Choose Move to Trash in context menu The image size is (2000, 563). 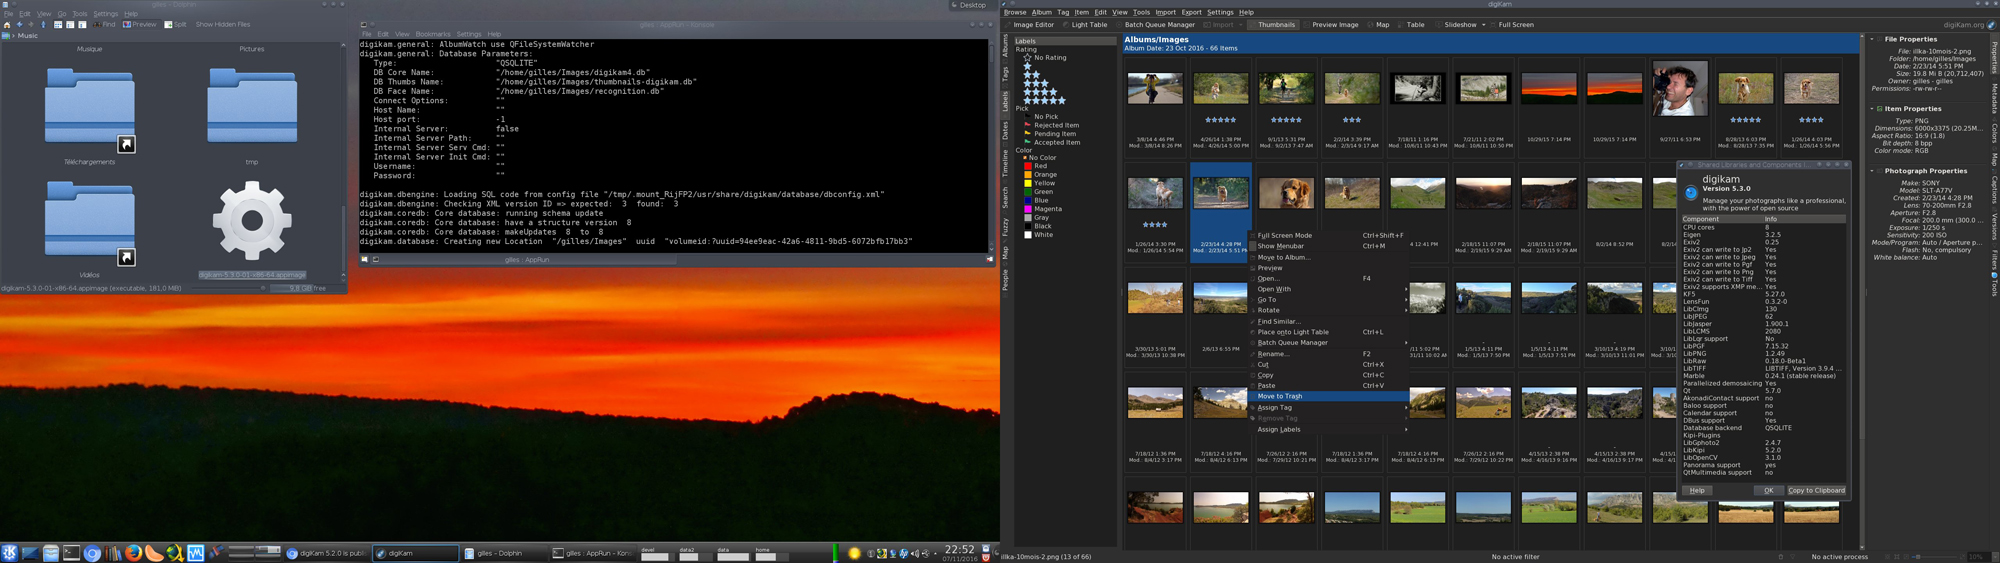pyautogui.click(x=1328, y=397)
